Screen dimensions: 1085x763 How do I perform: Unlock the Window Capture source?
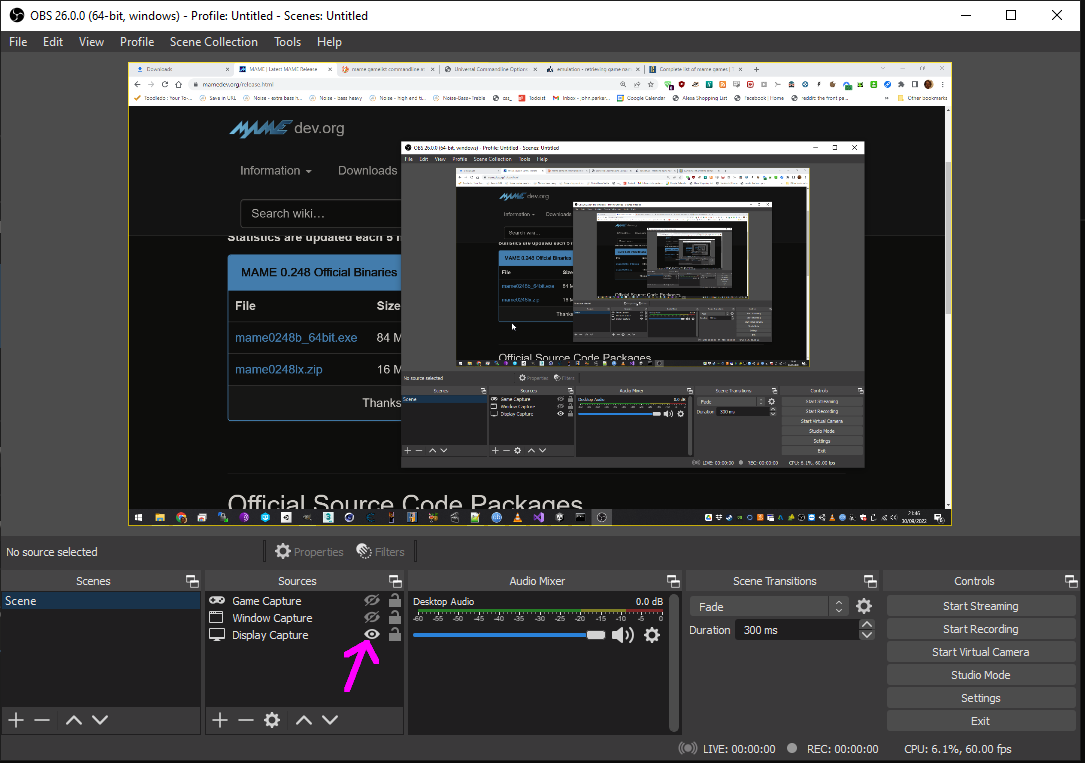[395, 617]
